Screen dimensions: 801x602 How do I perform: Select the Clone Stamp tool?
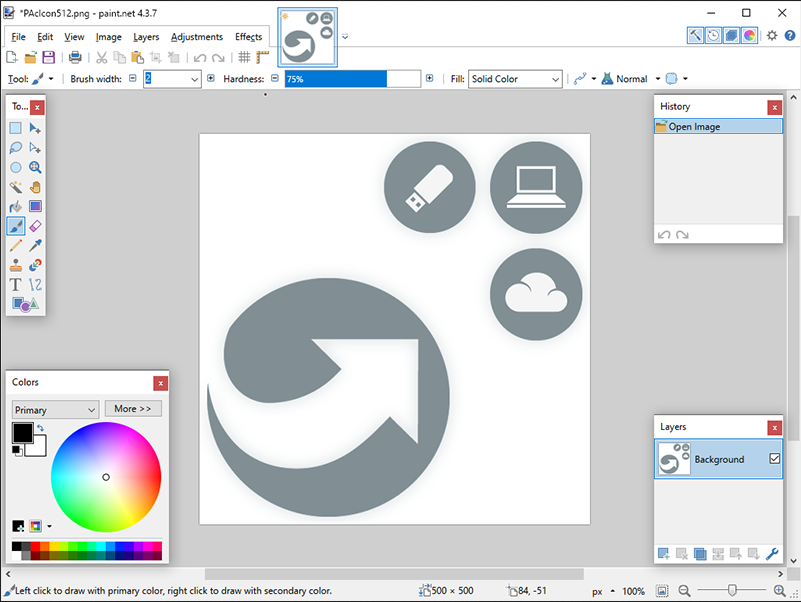point(16,265)
